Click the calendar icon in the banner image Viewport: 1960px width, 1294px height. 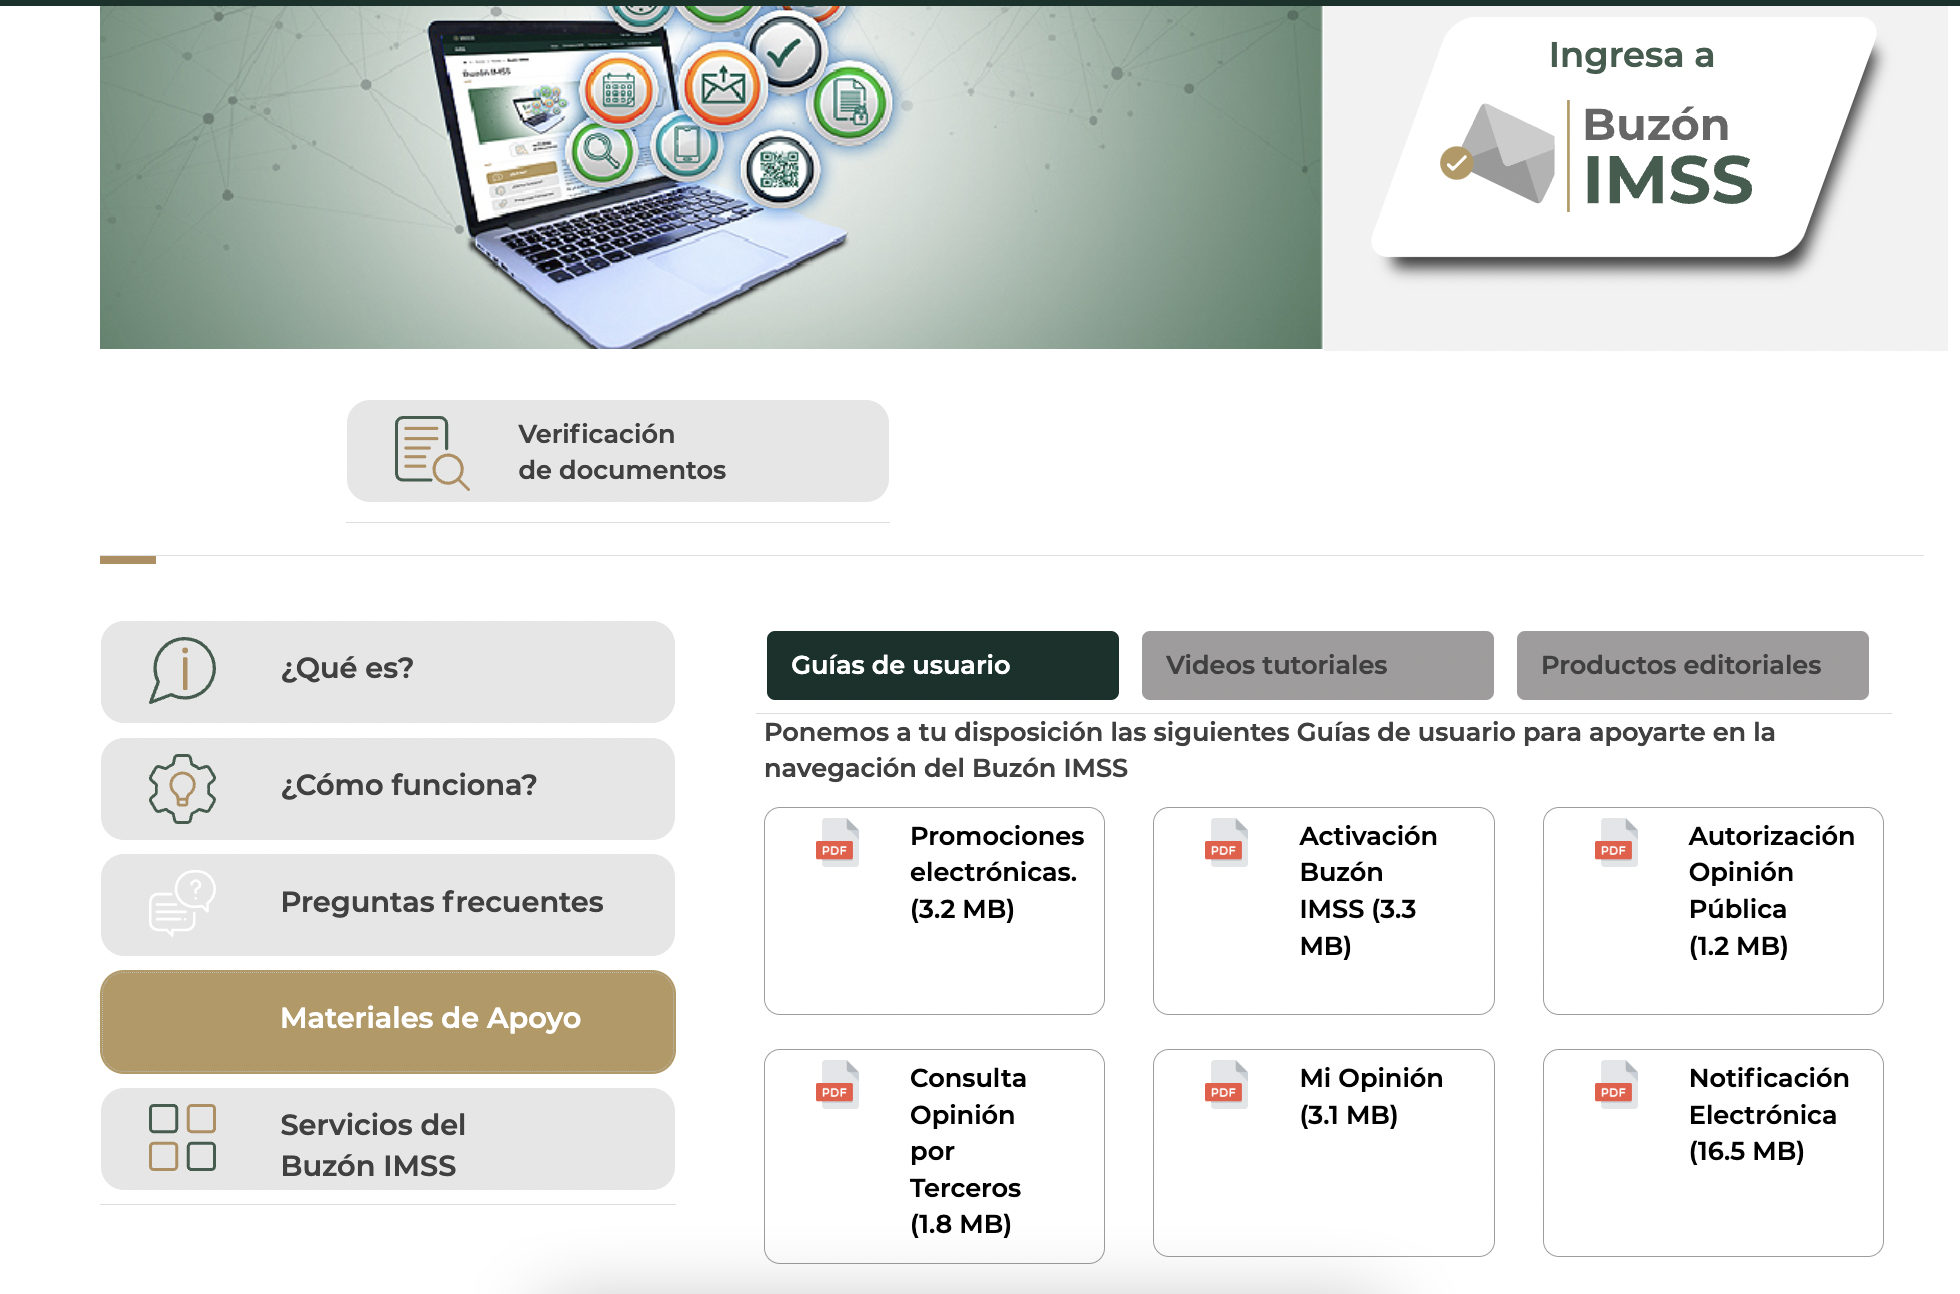click(618, 91)
